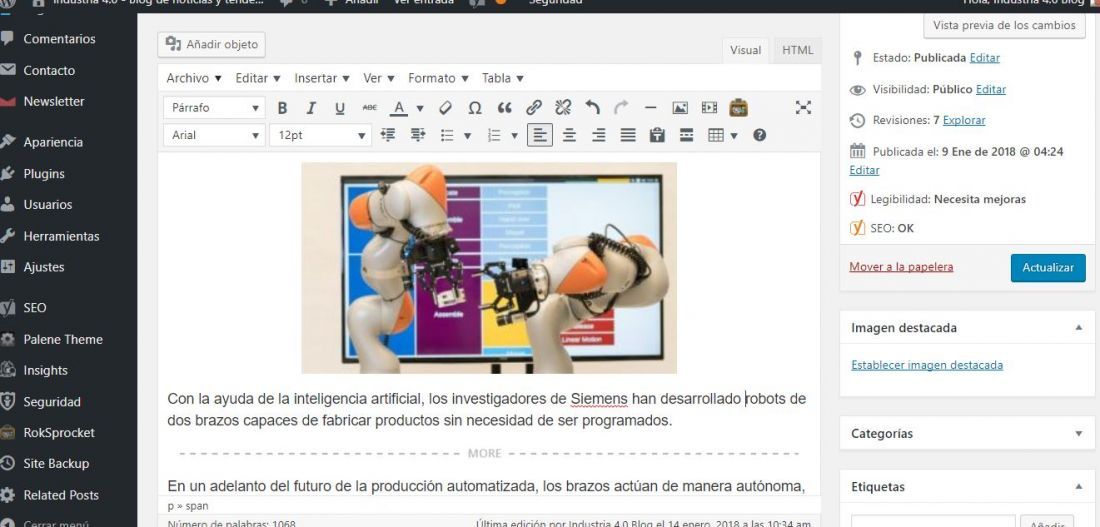Apply the current text color
The image size is (1100, 527).
coord(398,108)
